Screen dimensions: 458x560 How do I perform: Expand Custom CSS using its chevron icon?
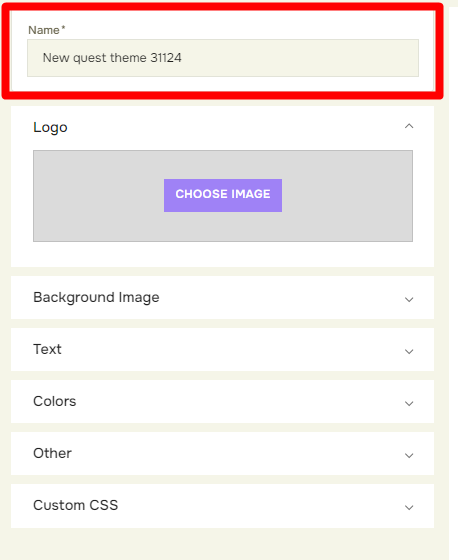pyautogui.click(x=409, y=508)
